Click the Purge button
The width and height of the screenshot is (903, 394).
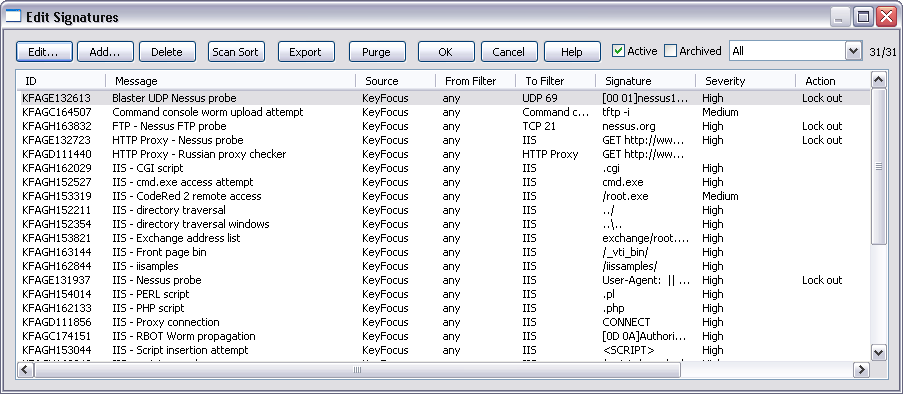click(377, 52)
